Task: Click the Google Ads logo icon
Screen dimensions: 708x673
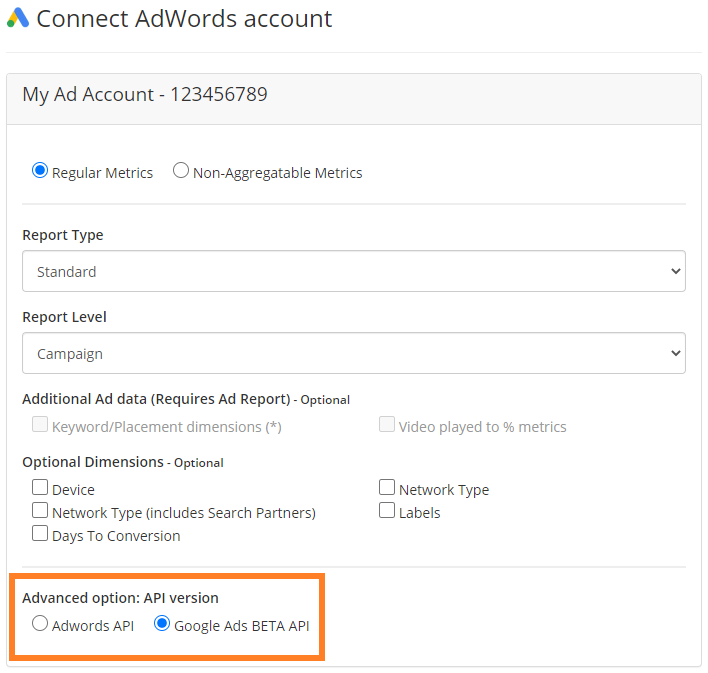Action: coord(18,18)
